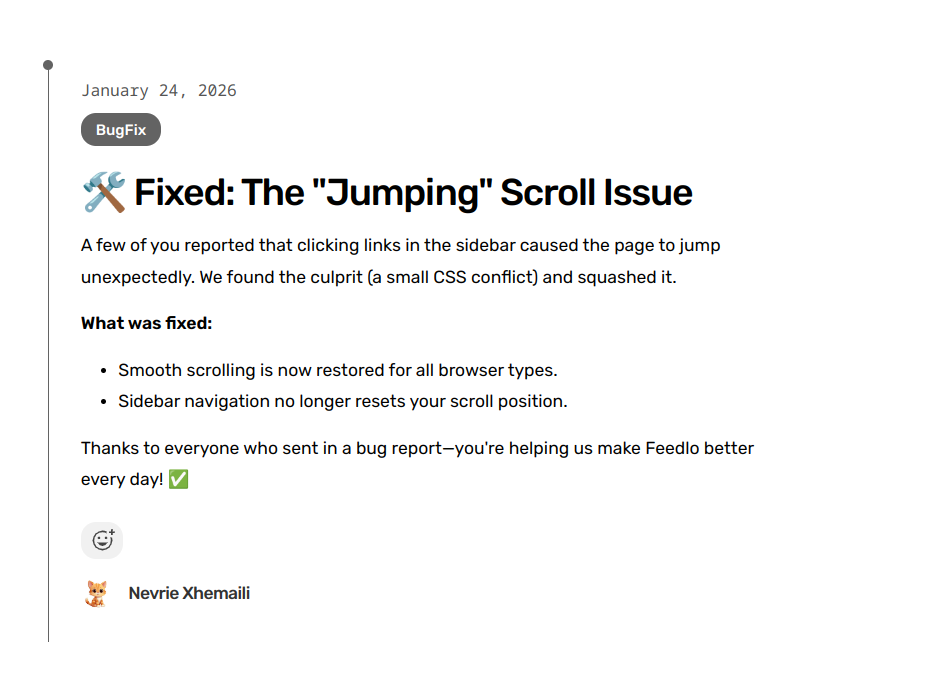Select the timeline dot marker
Viewport: 925px width, 690px height.
pos(48,65)
